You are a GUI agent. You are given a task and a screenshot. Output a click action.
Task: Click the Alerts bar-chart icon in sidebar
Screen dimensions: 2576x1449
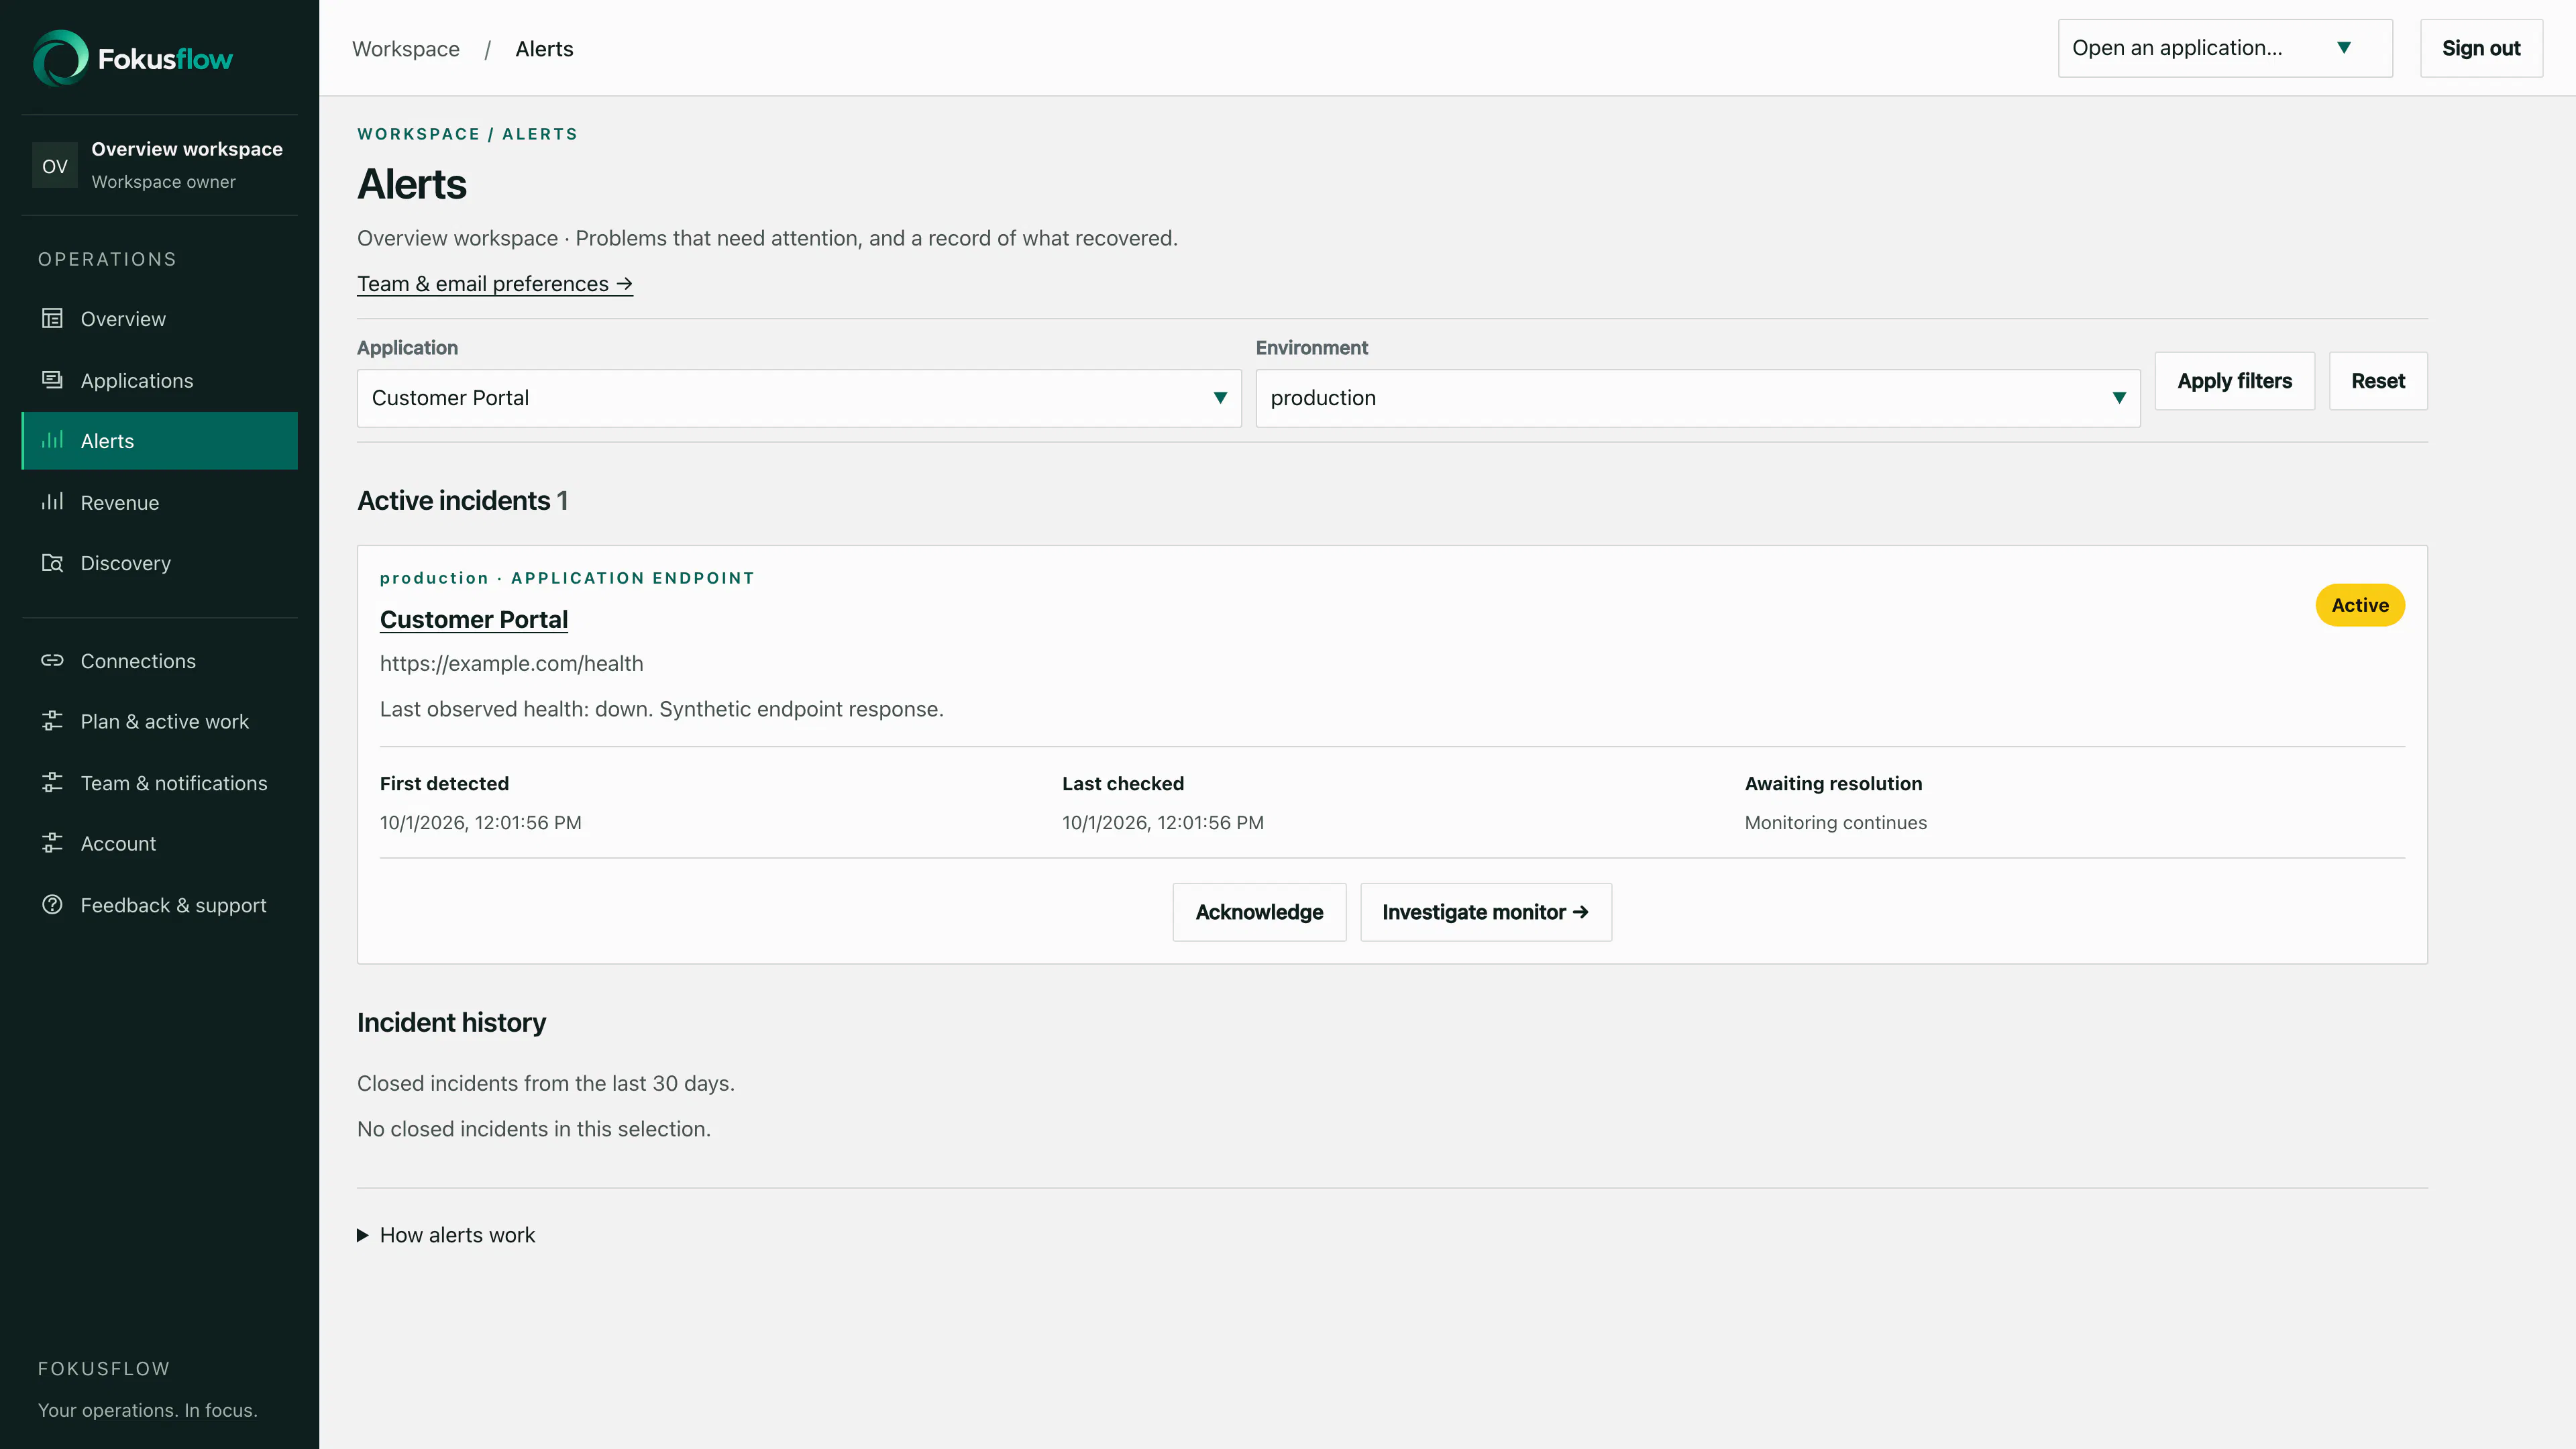(52, 440)
